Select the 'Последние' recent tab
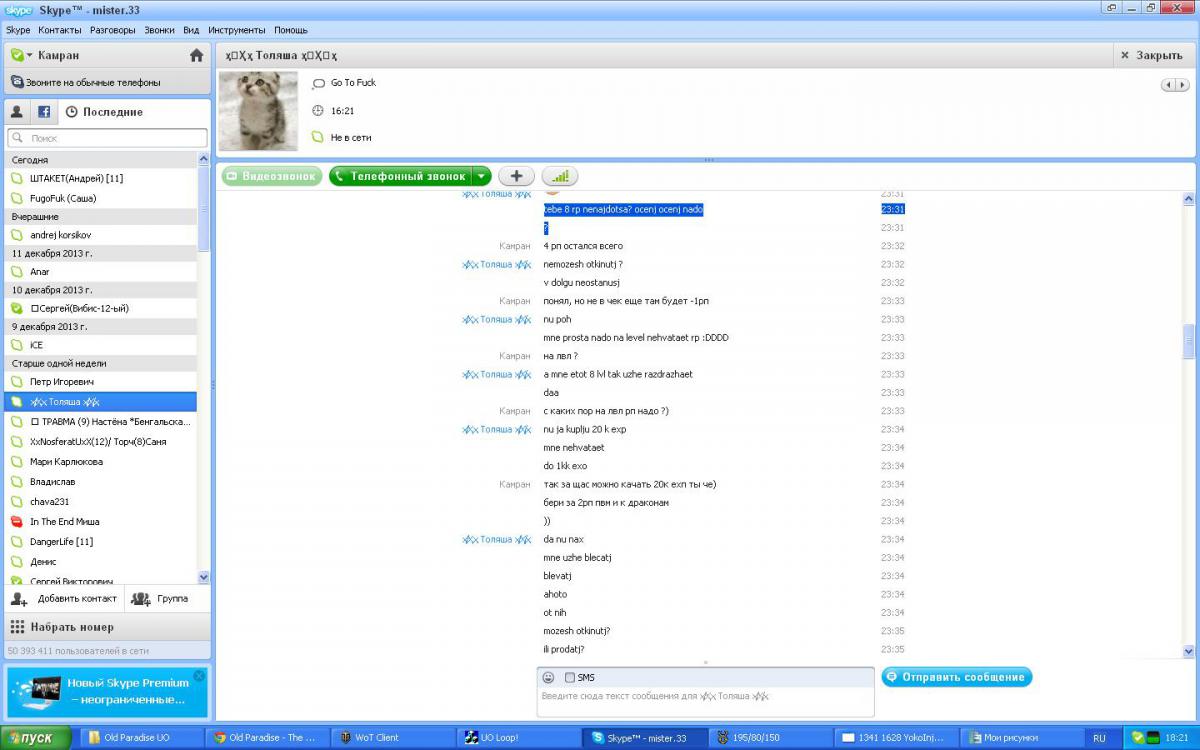Screen dimensions: 1200x750 pos(104,112)
